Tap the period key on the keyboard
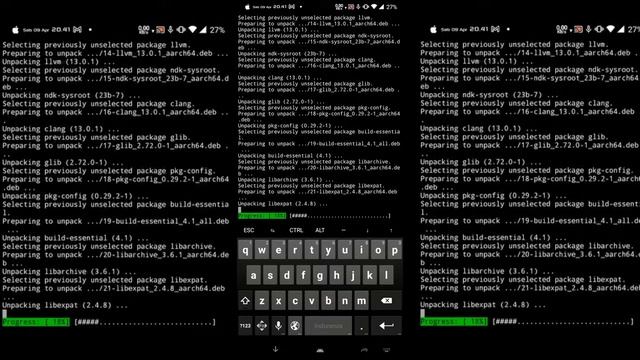 coord(361,326)
